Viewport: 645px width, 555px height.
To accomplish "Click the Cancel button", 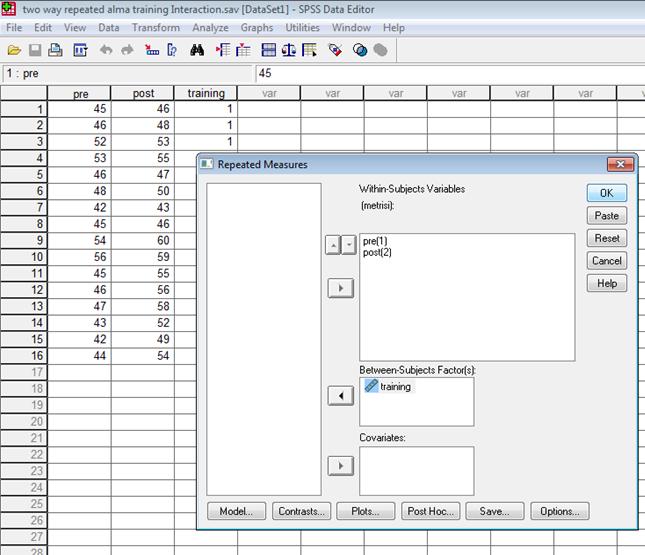I will point(607,261).
